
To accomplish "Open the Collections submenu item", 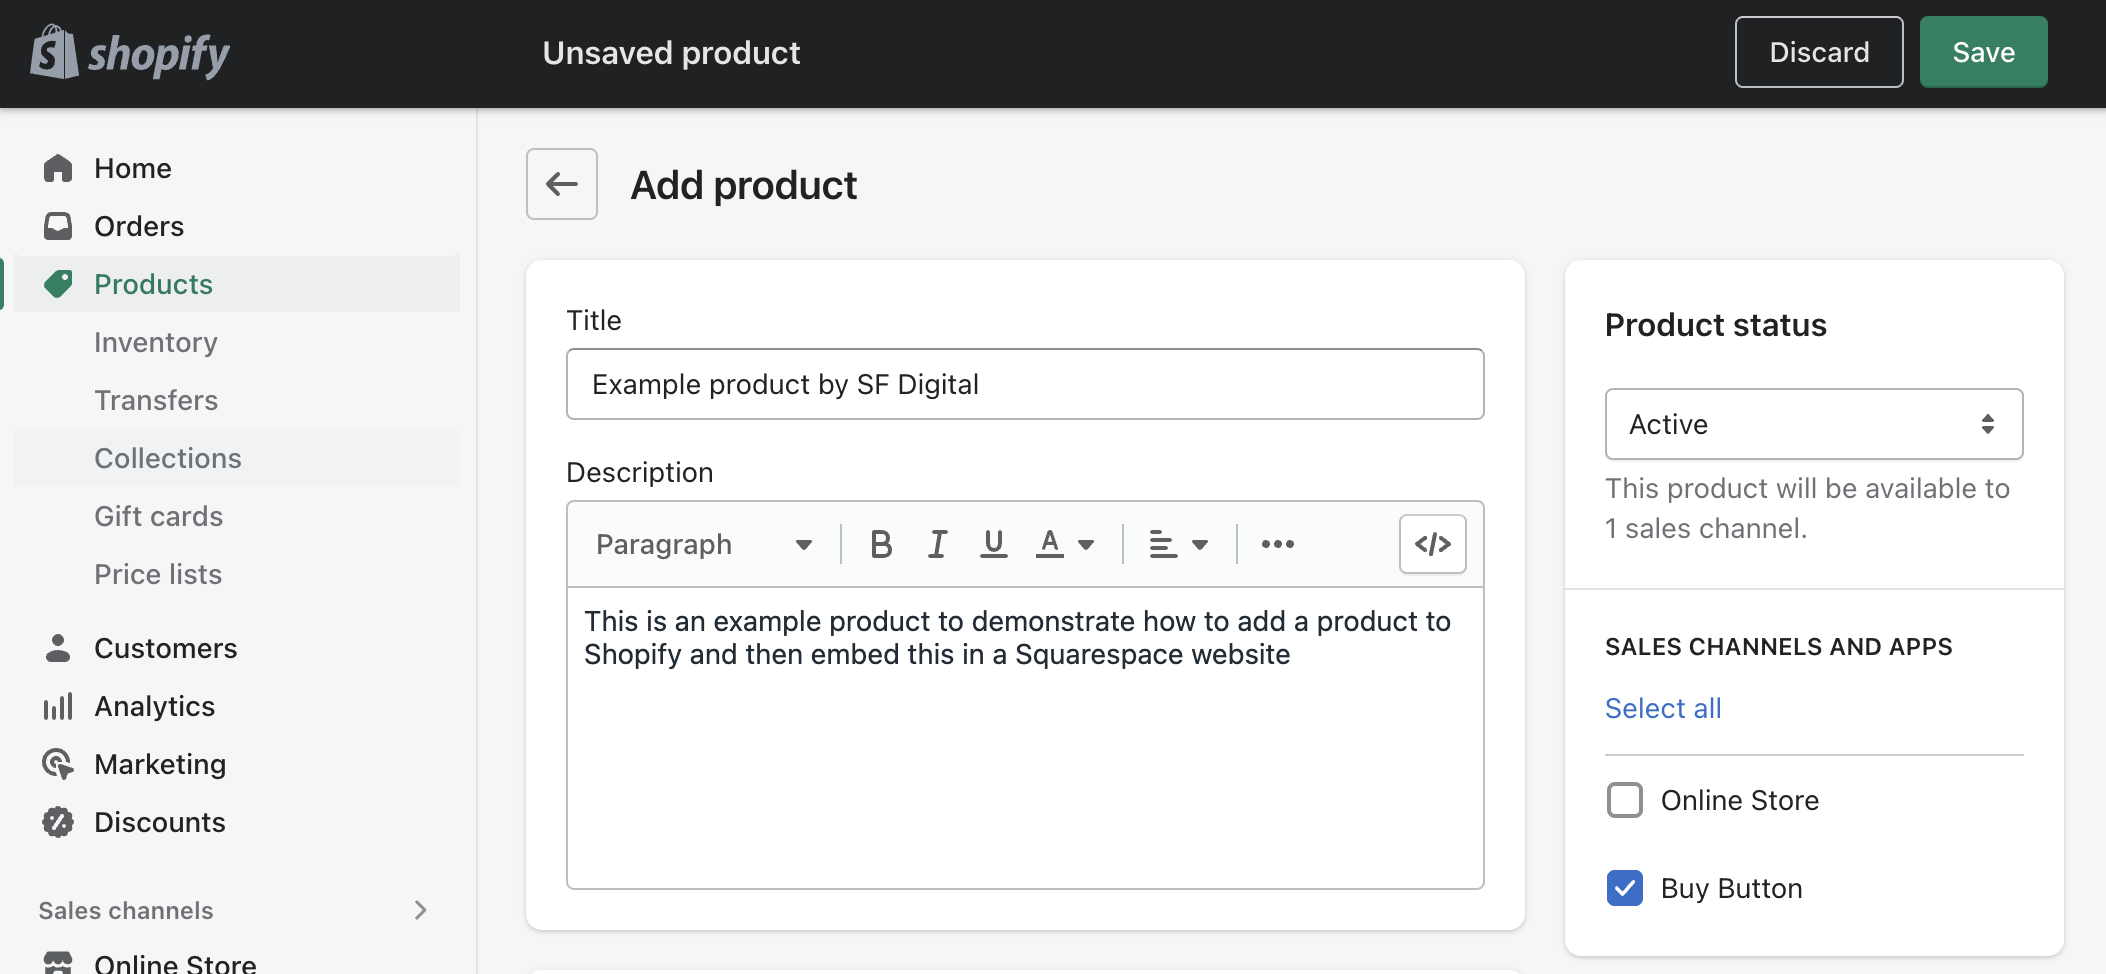I will tap(237, 458).
